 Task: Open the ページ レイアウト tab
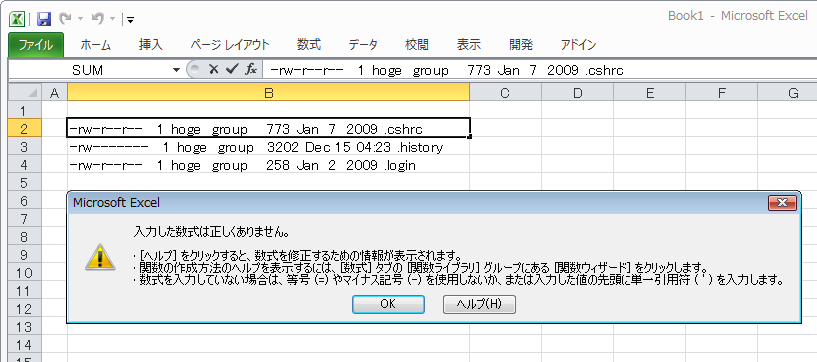click(x=230, y=45)
